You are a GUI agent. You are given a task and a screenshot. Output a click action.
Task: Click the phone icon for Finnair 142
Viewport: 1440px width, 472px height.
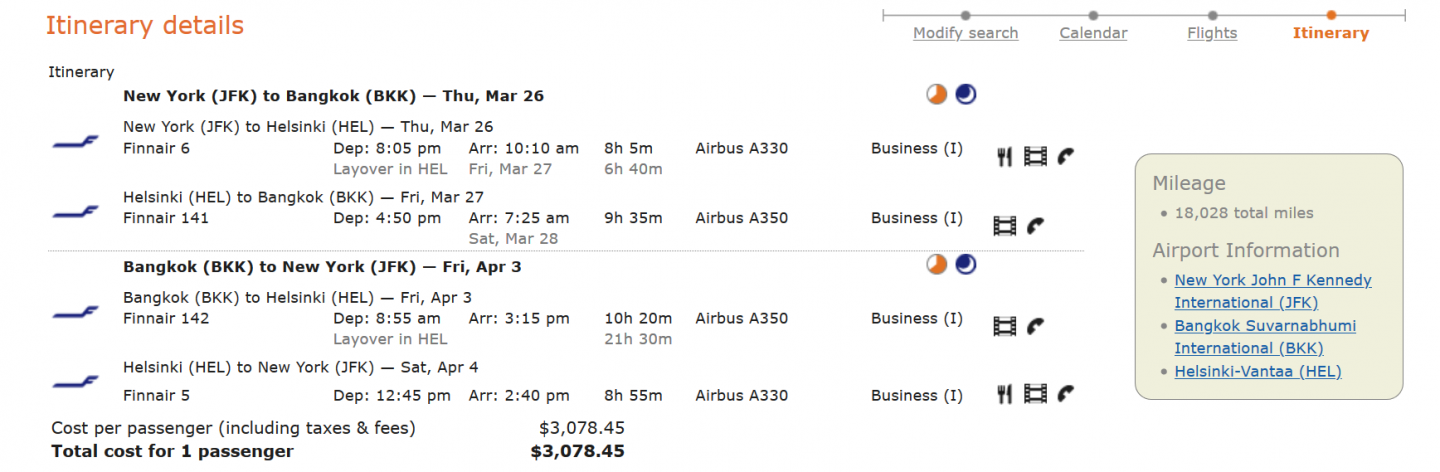point(1036,326)
